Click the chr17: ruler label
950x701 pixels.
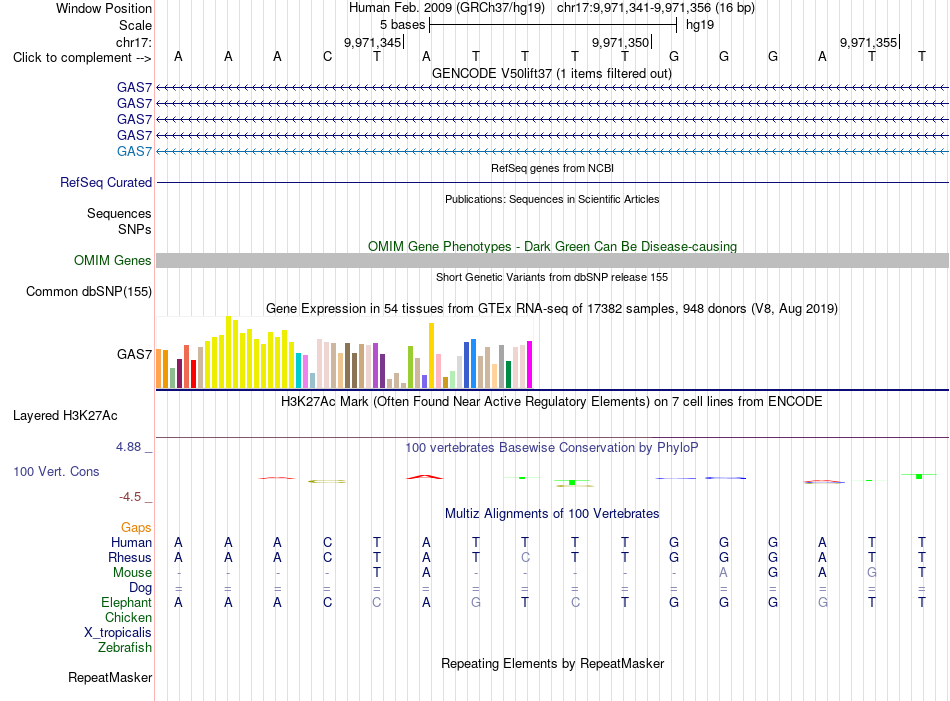tap(134, 42)
